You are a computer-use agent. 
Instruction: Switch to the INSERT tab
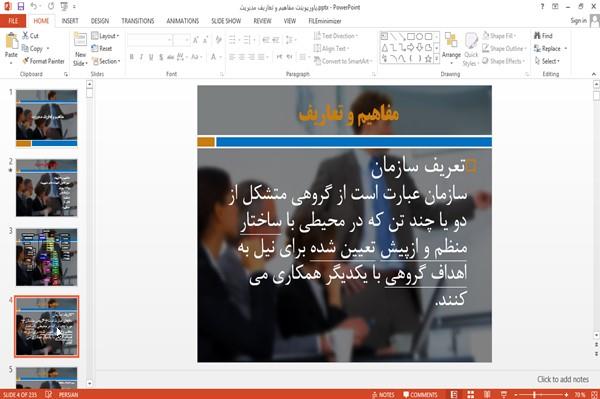(70, 21)
